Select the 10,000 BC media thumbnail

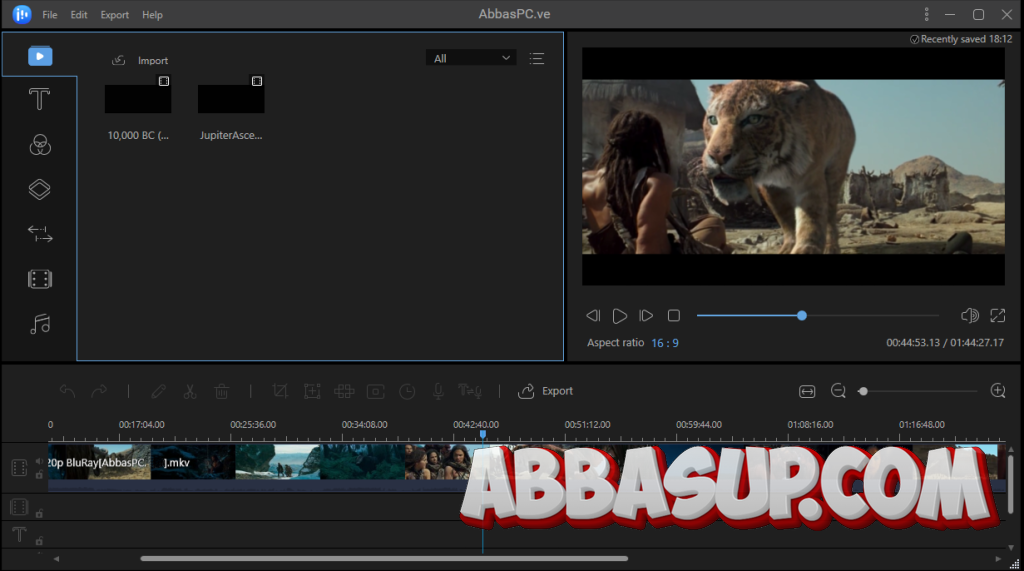[138, 98]
